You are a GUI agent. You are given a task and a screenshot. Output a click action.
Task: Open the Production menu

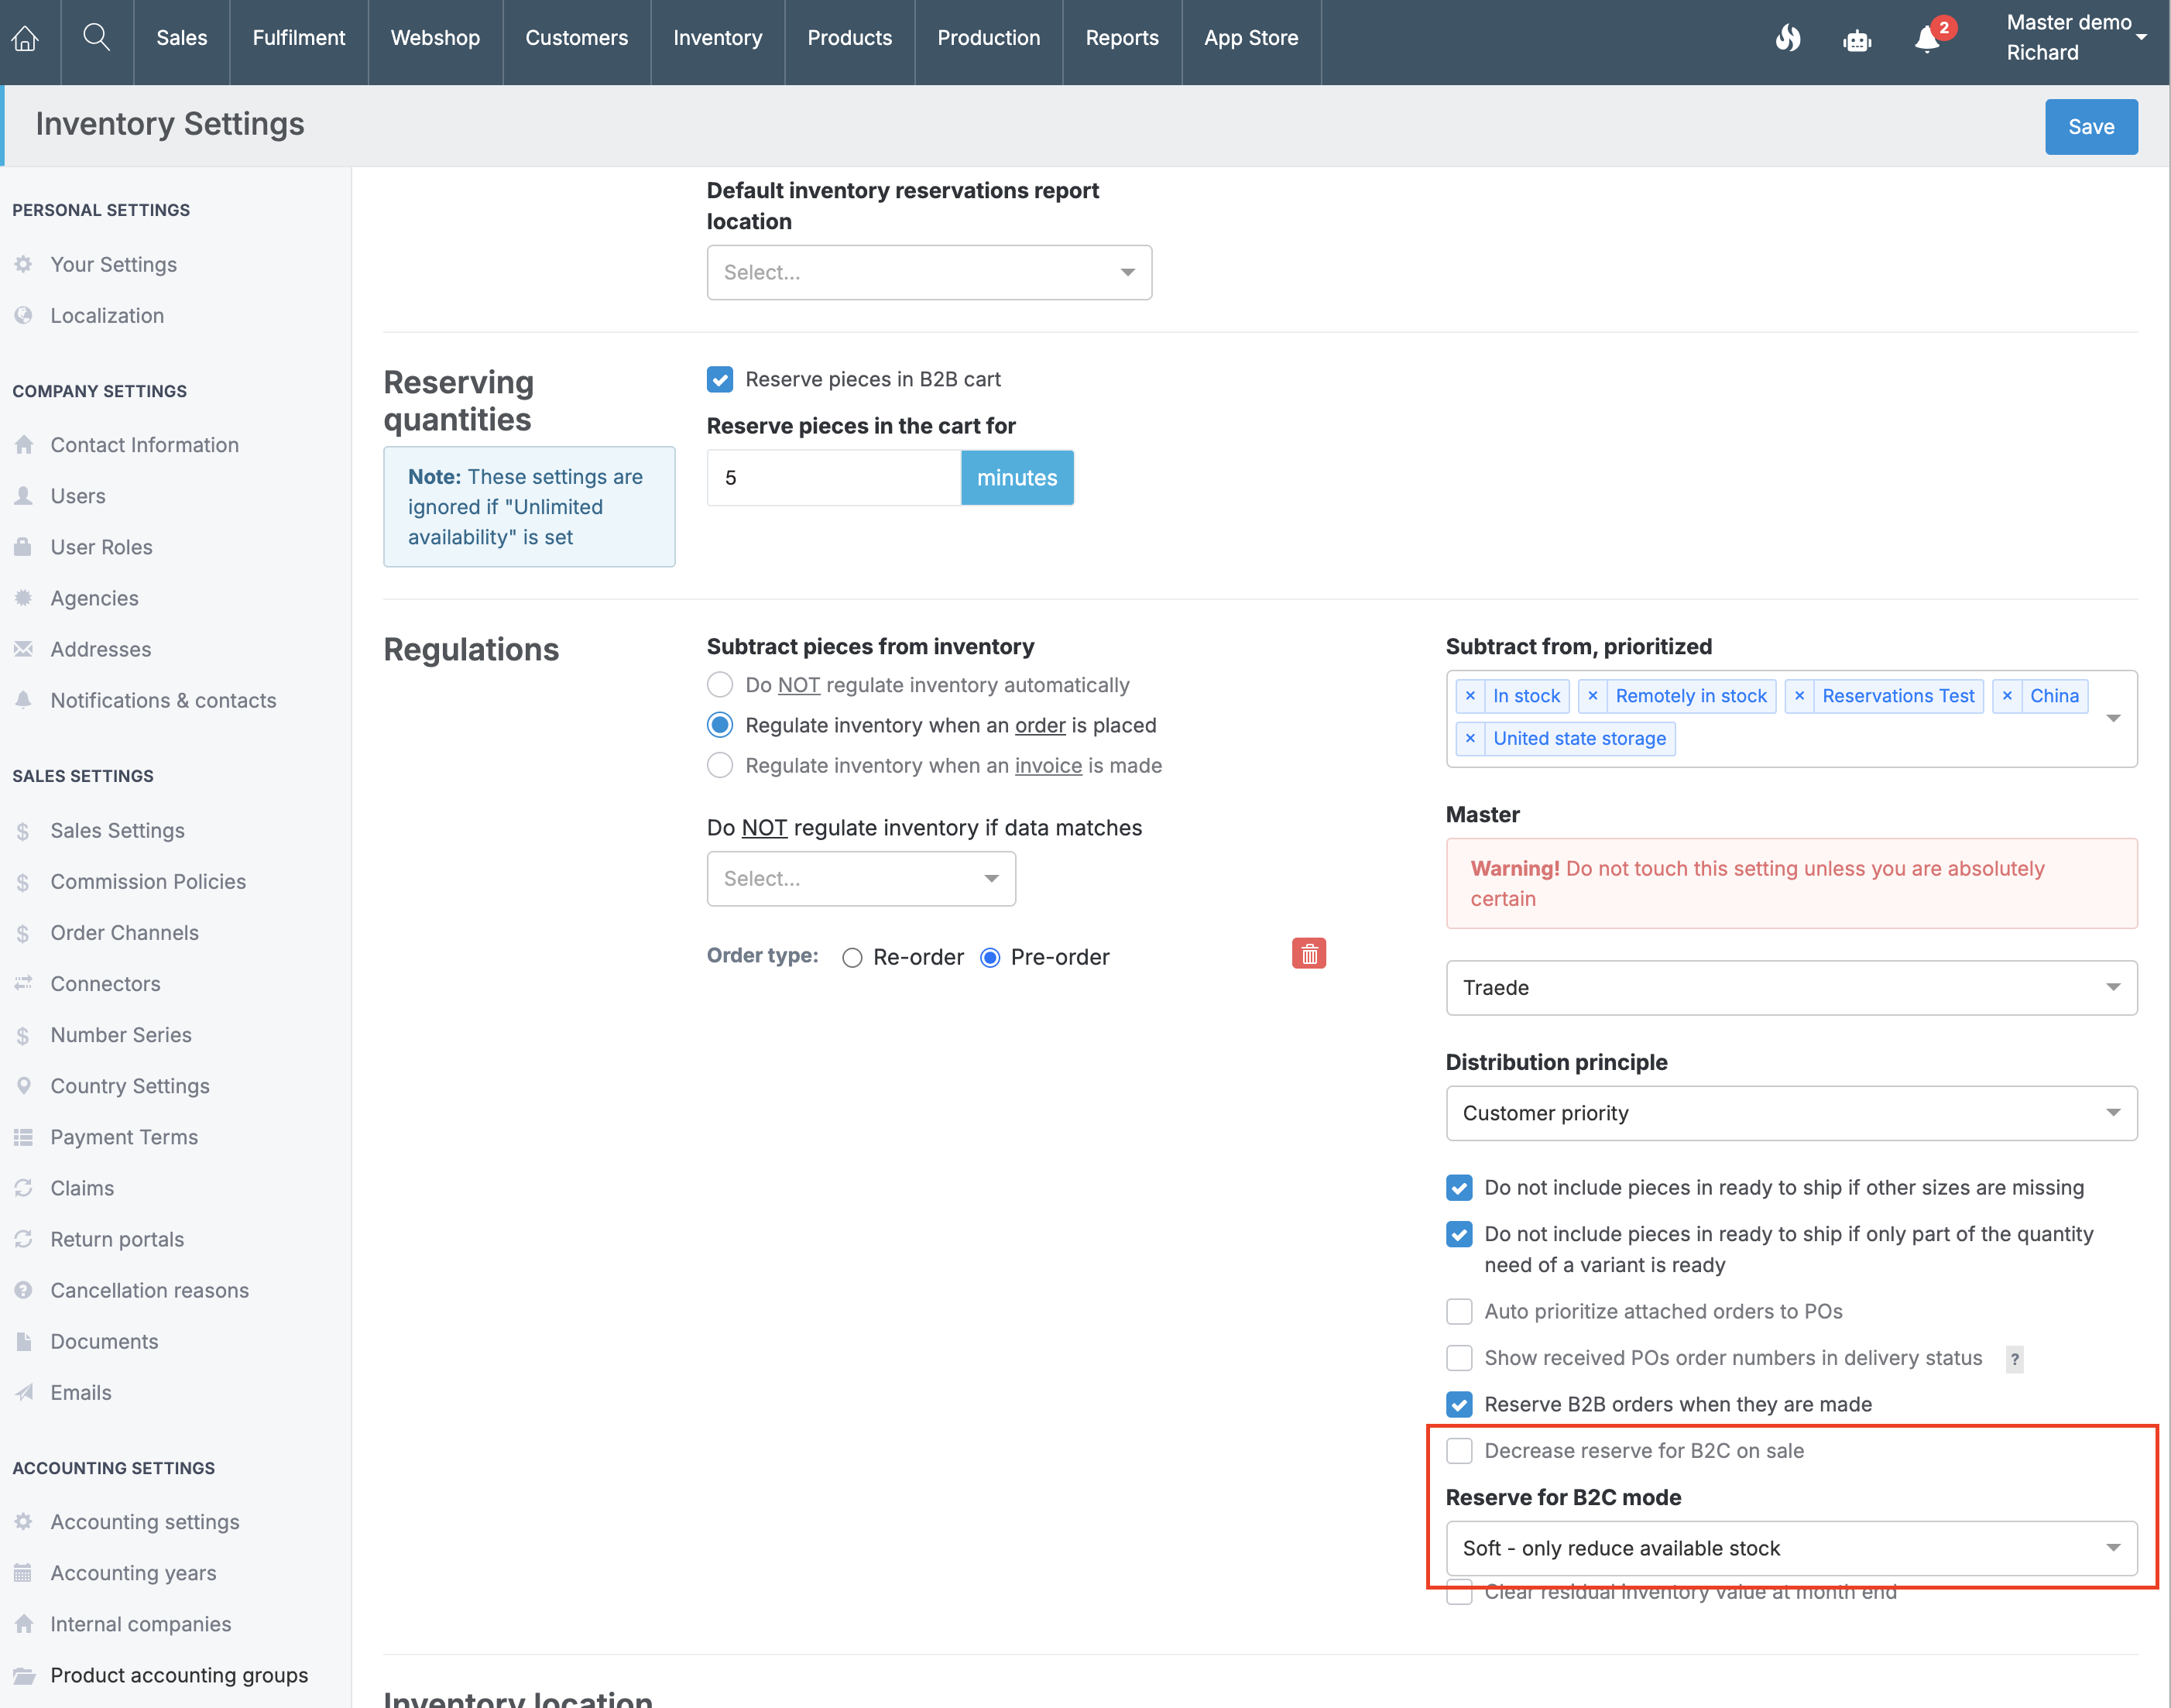(988, 38)
